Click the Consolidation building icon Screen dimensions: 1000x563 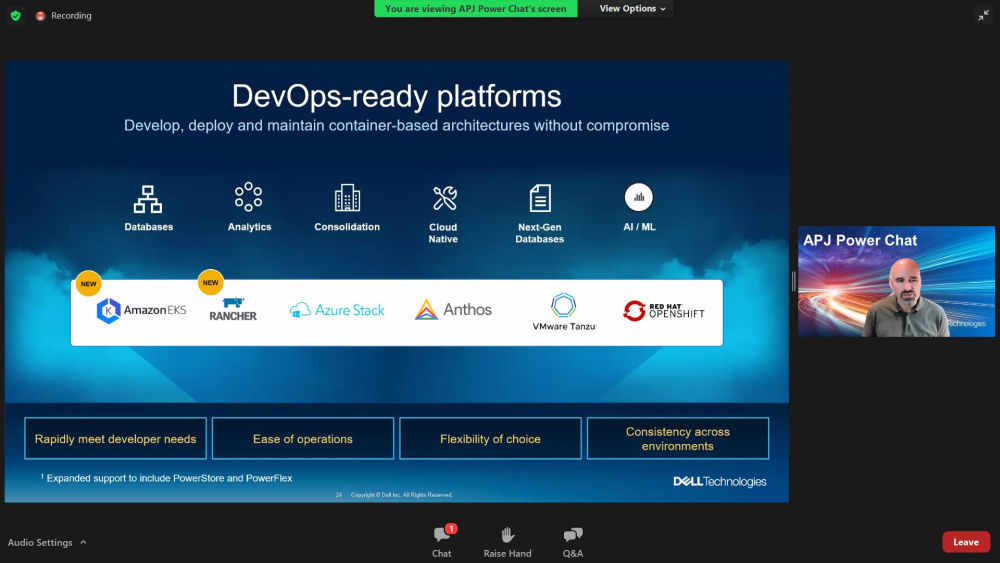click(347, 198)
